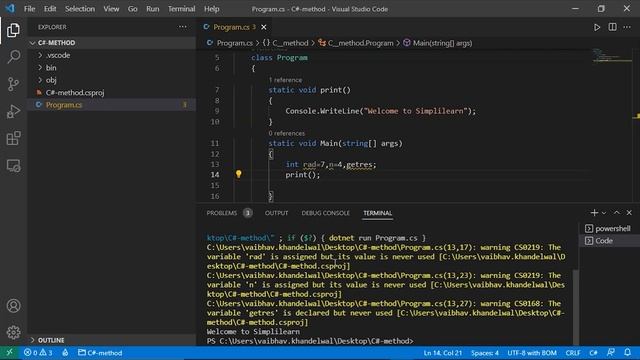Screen dimensions: 640x360
Task: Open the Selection menu
Action: (x=80, y=9)
